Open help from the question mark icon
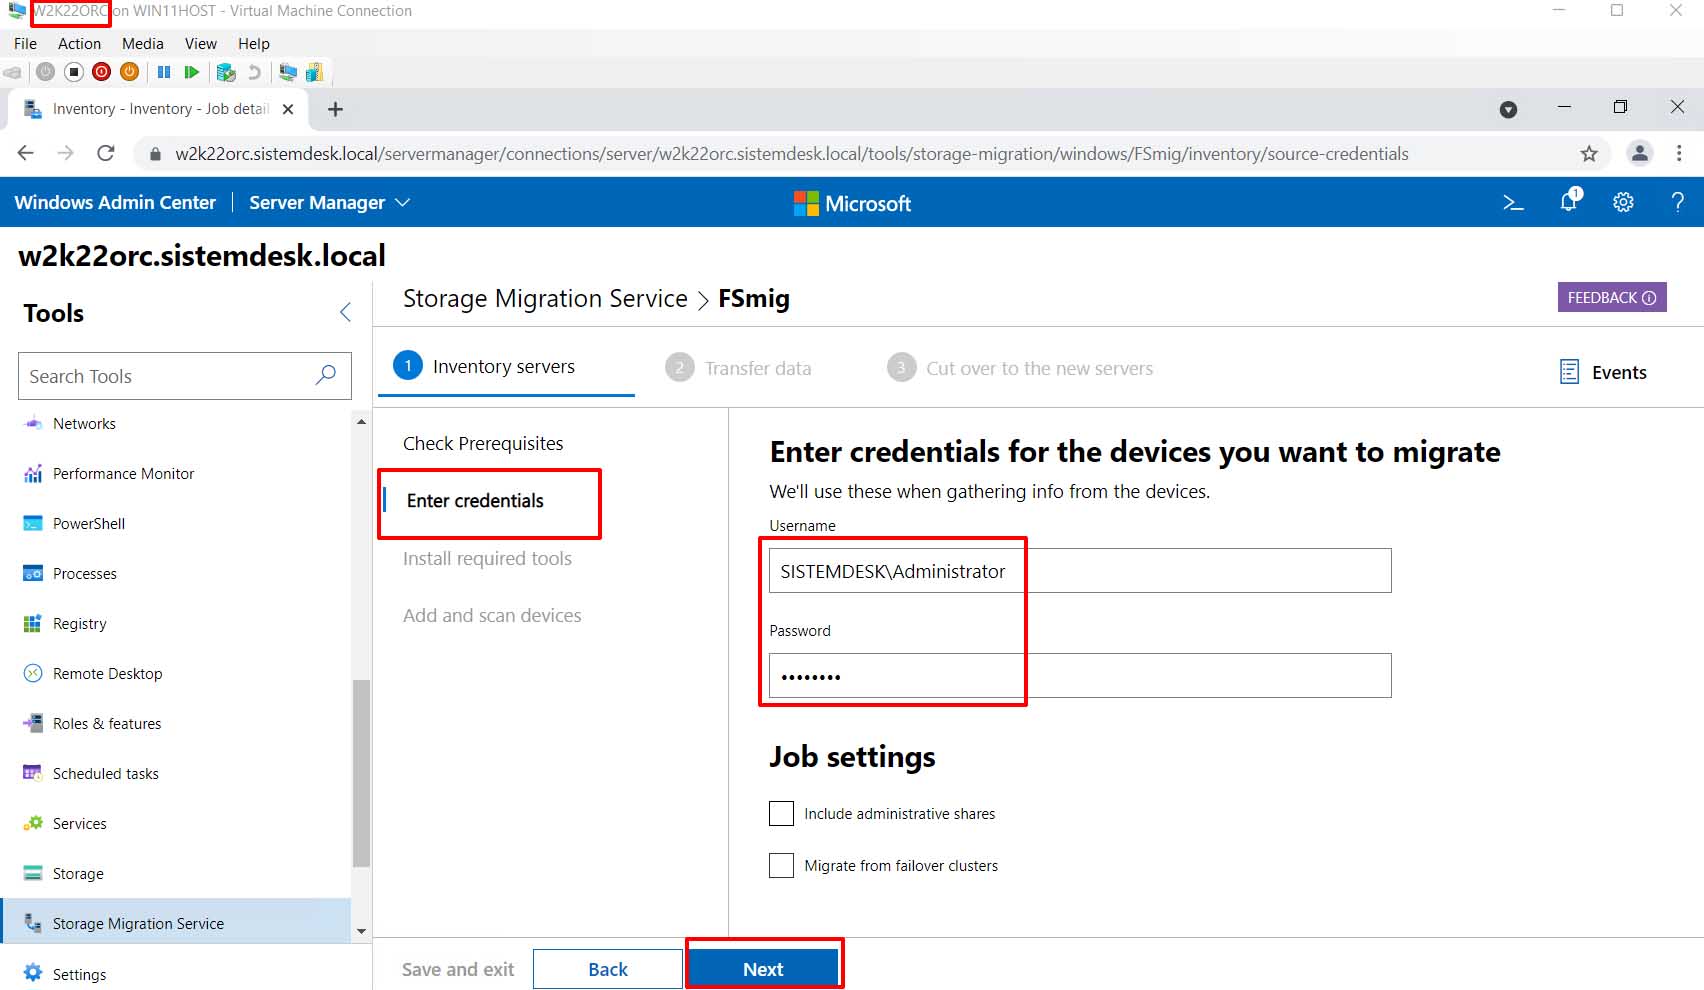1704x990 pixels. pyautogui.click(x=1677, y=203)
